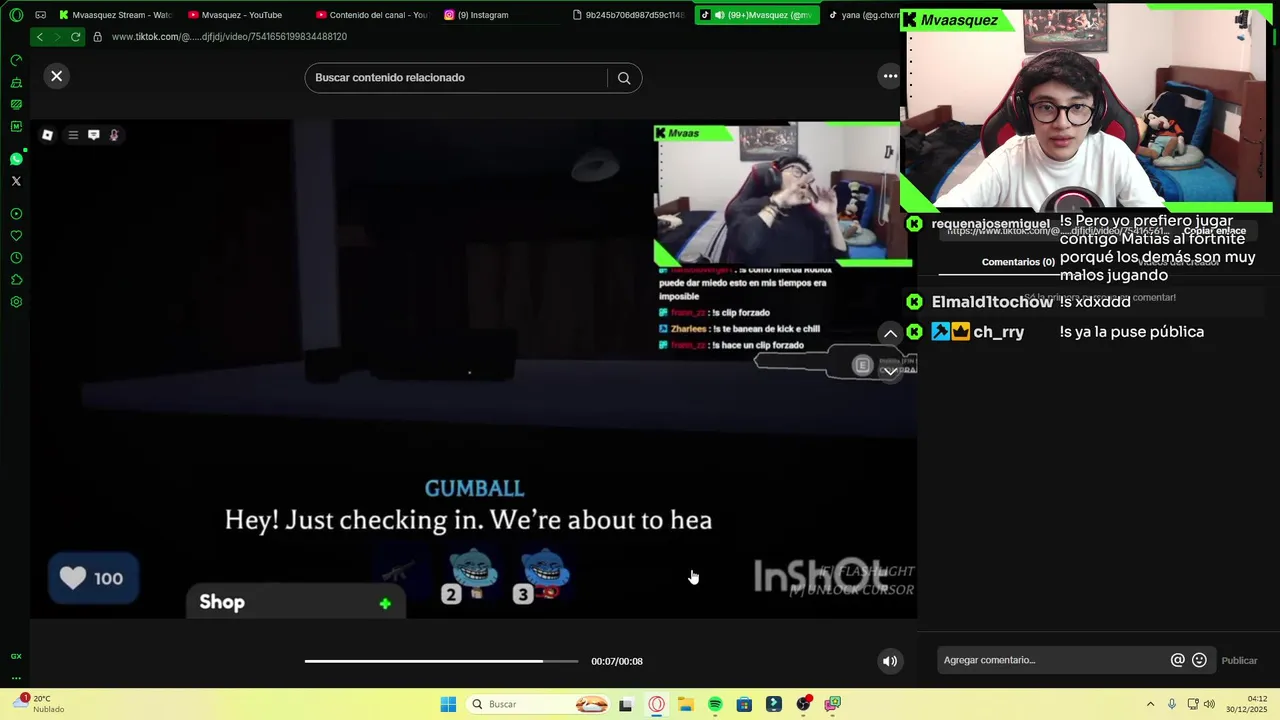
Task: Click the Roblox logo icon in video
Action: pyautogui.click(x=47, y=135)
